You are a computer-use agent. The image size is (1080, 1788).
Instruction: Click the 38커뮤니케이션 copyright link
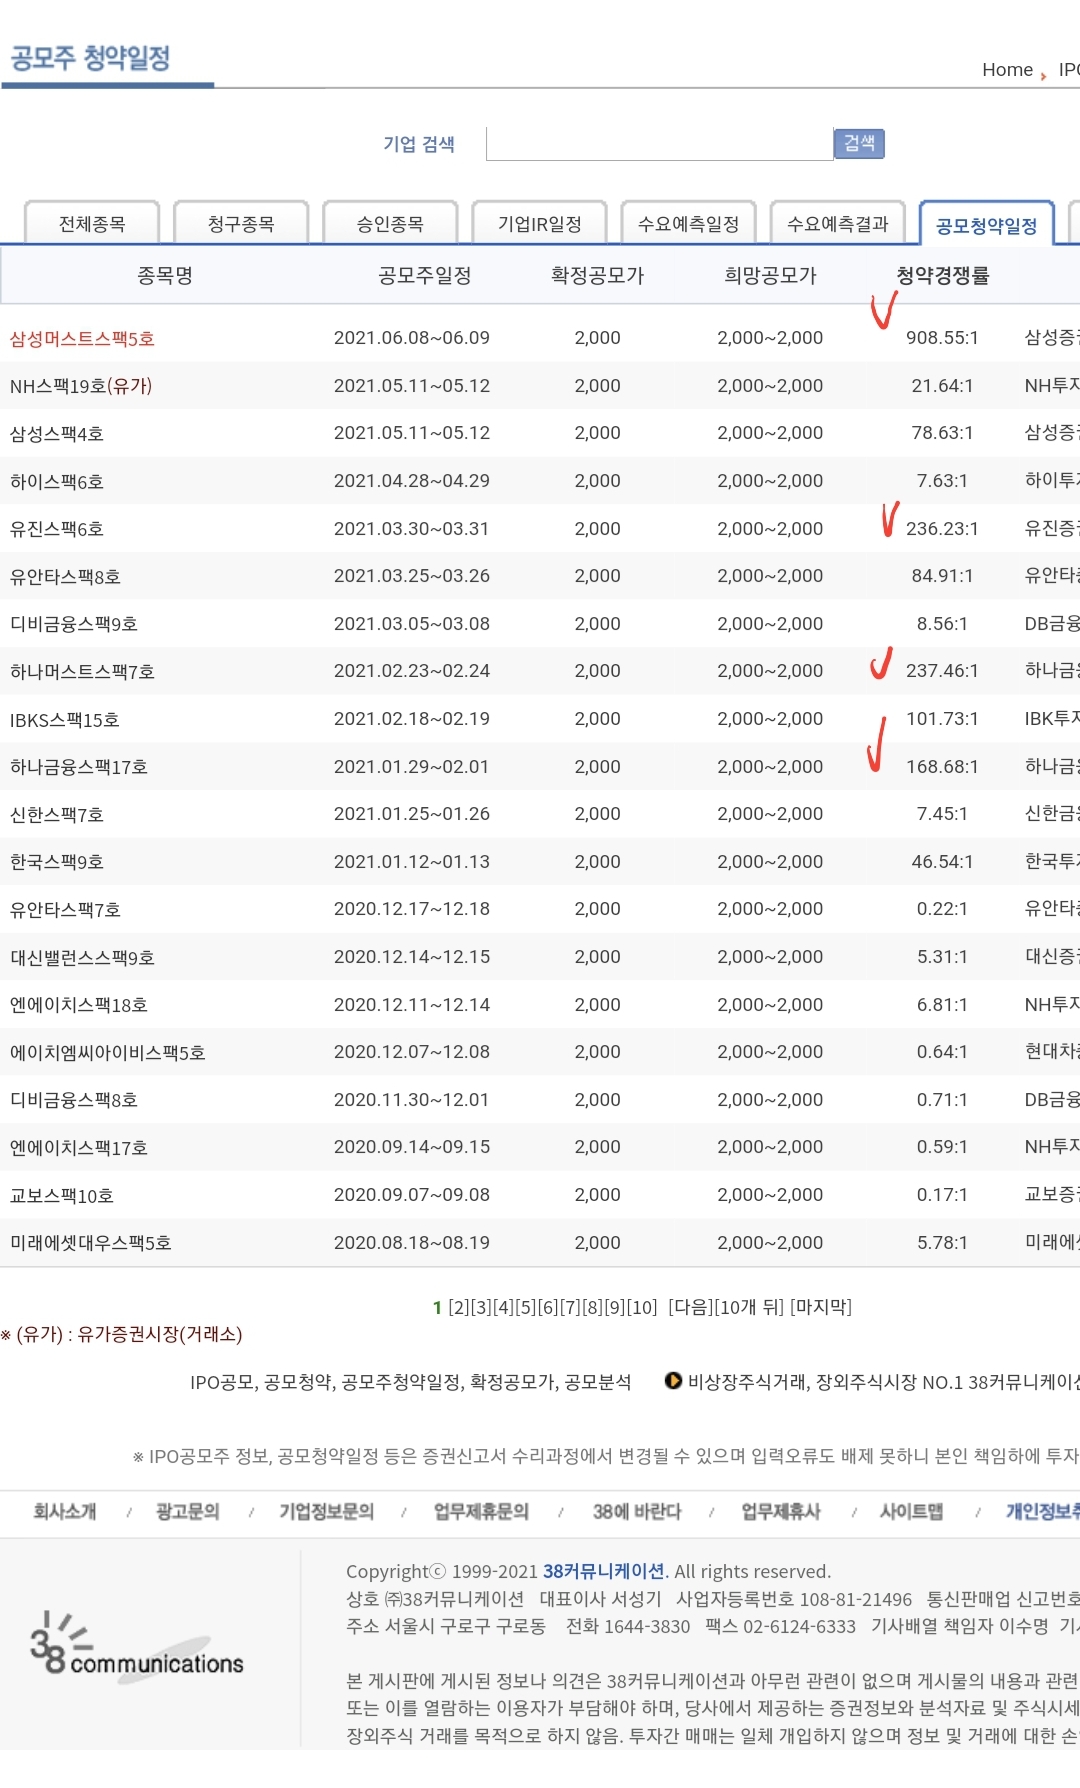click(x=604, y=1571)
